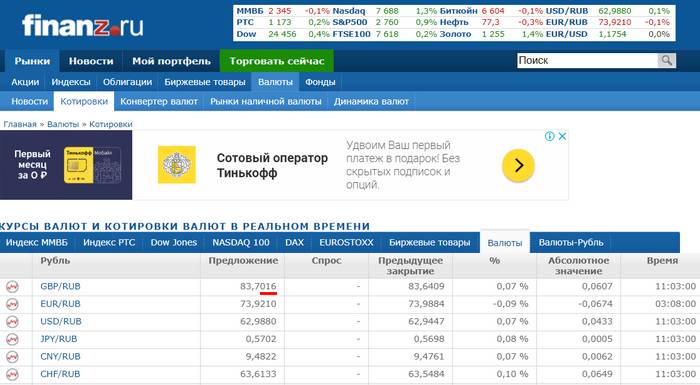This screenshot has width=700, height=385.
Task: Open the GBP/RUB currency link
Action: click(60, 286)
